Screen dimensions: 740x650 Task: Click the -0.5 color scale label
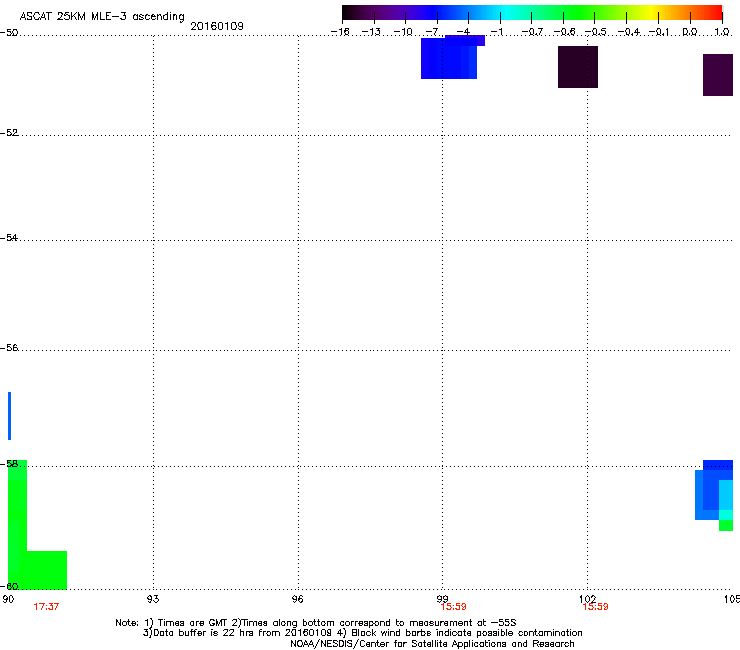[595, 32]
